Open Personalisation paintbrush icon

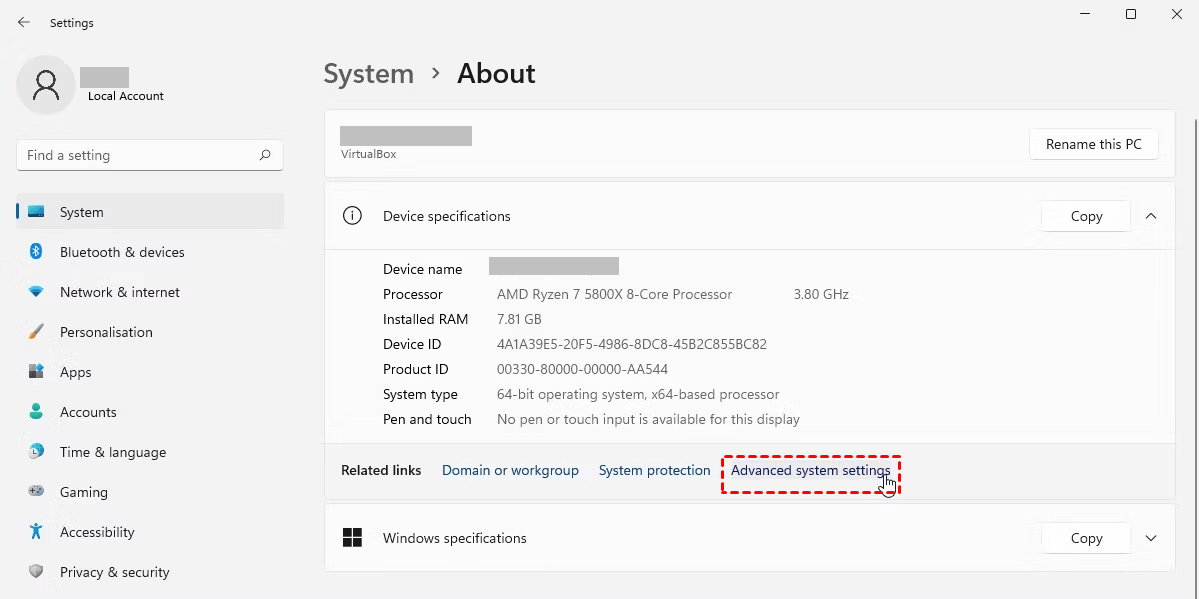pos(36,332)
